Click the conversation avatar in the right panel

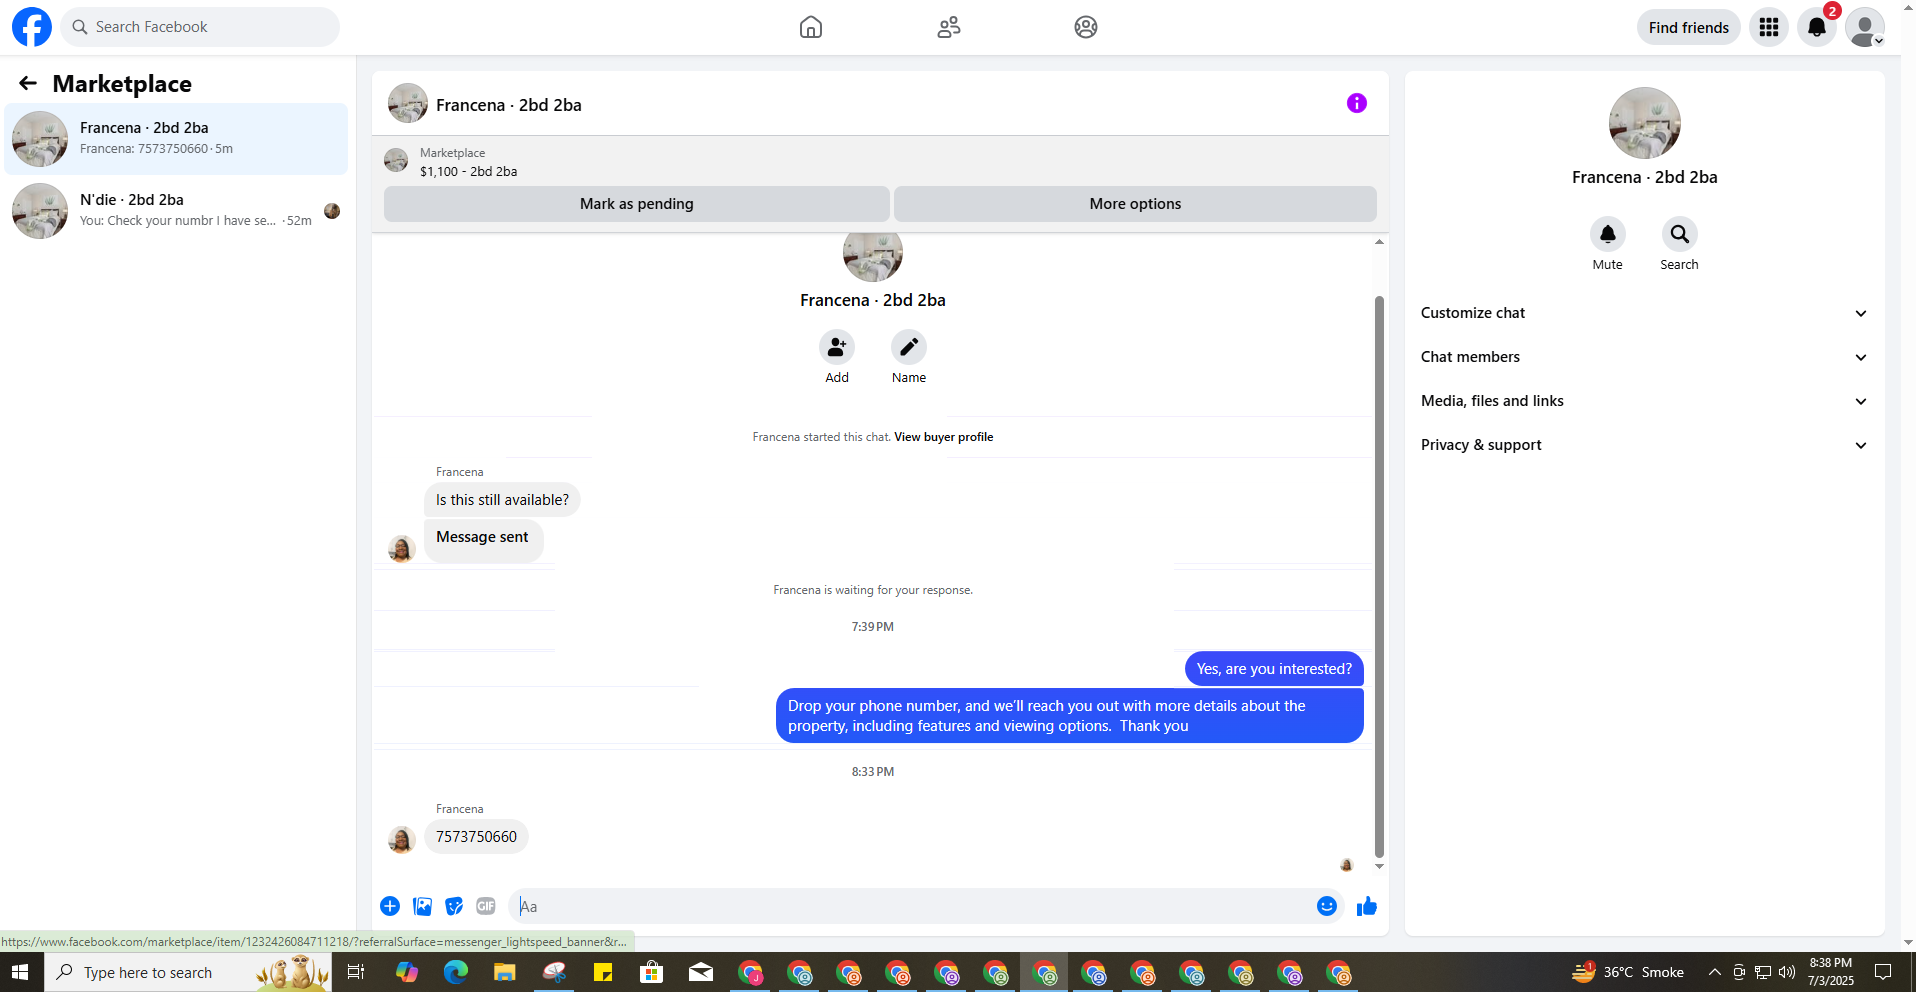1645,123
